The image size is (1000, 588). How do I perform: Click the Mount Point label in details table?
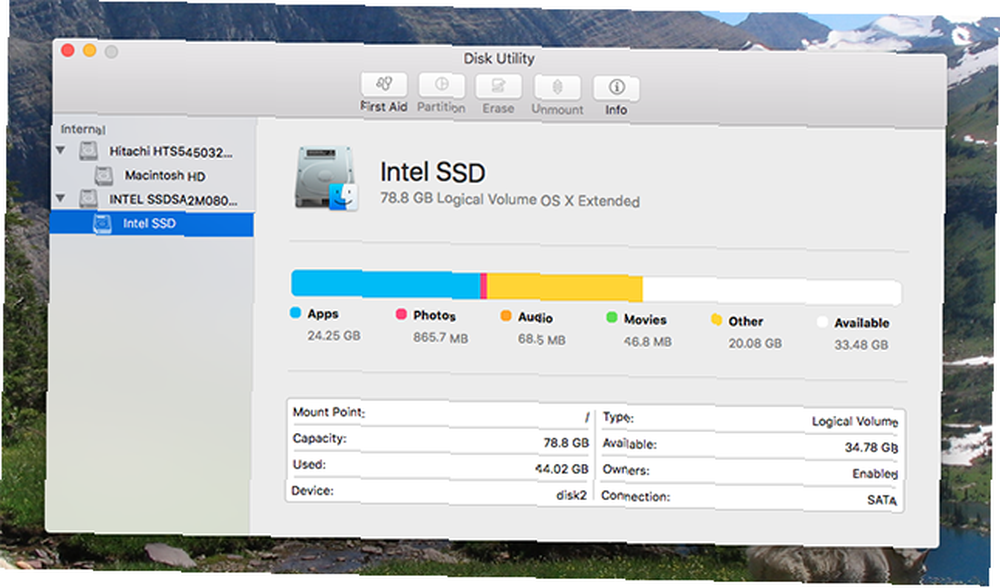pos(328,412)
